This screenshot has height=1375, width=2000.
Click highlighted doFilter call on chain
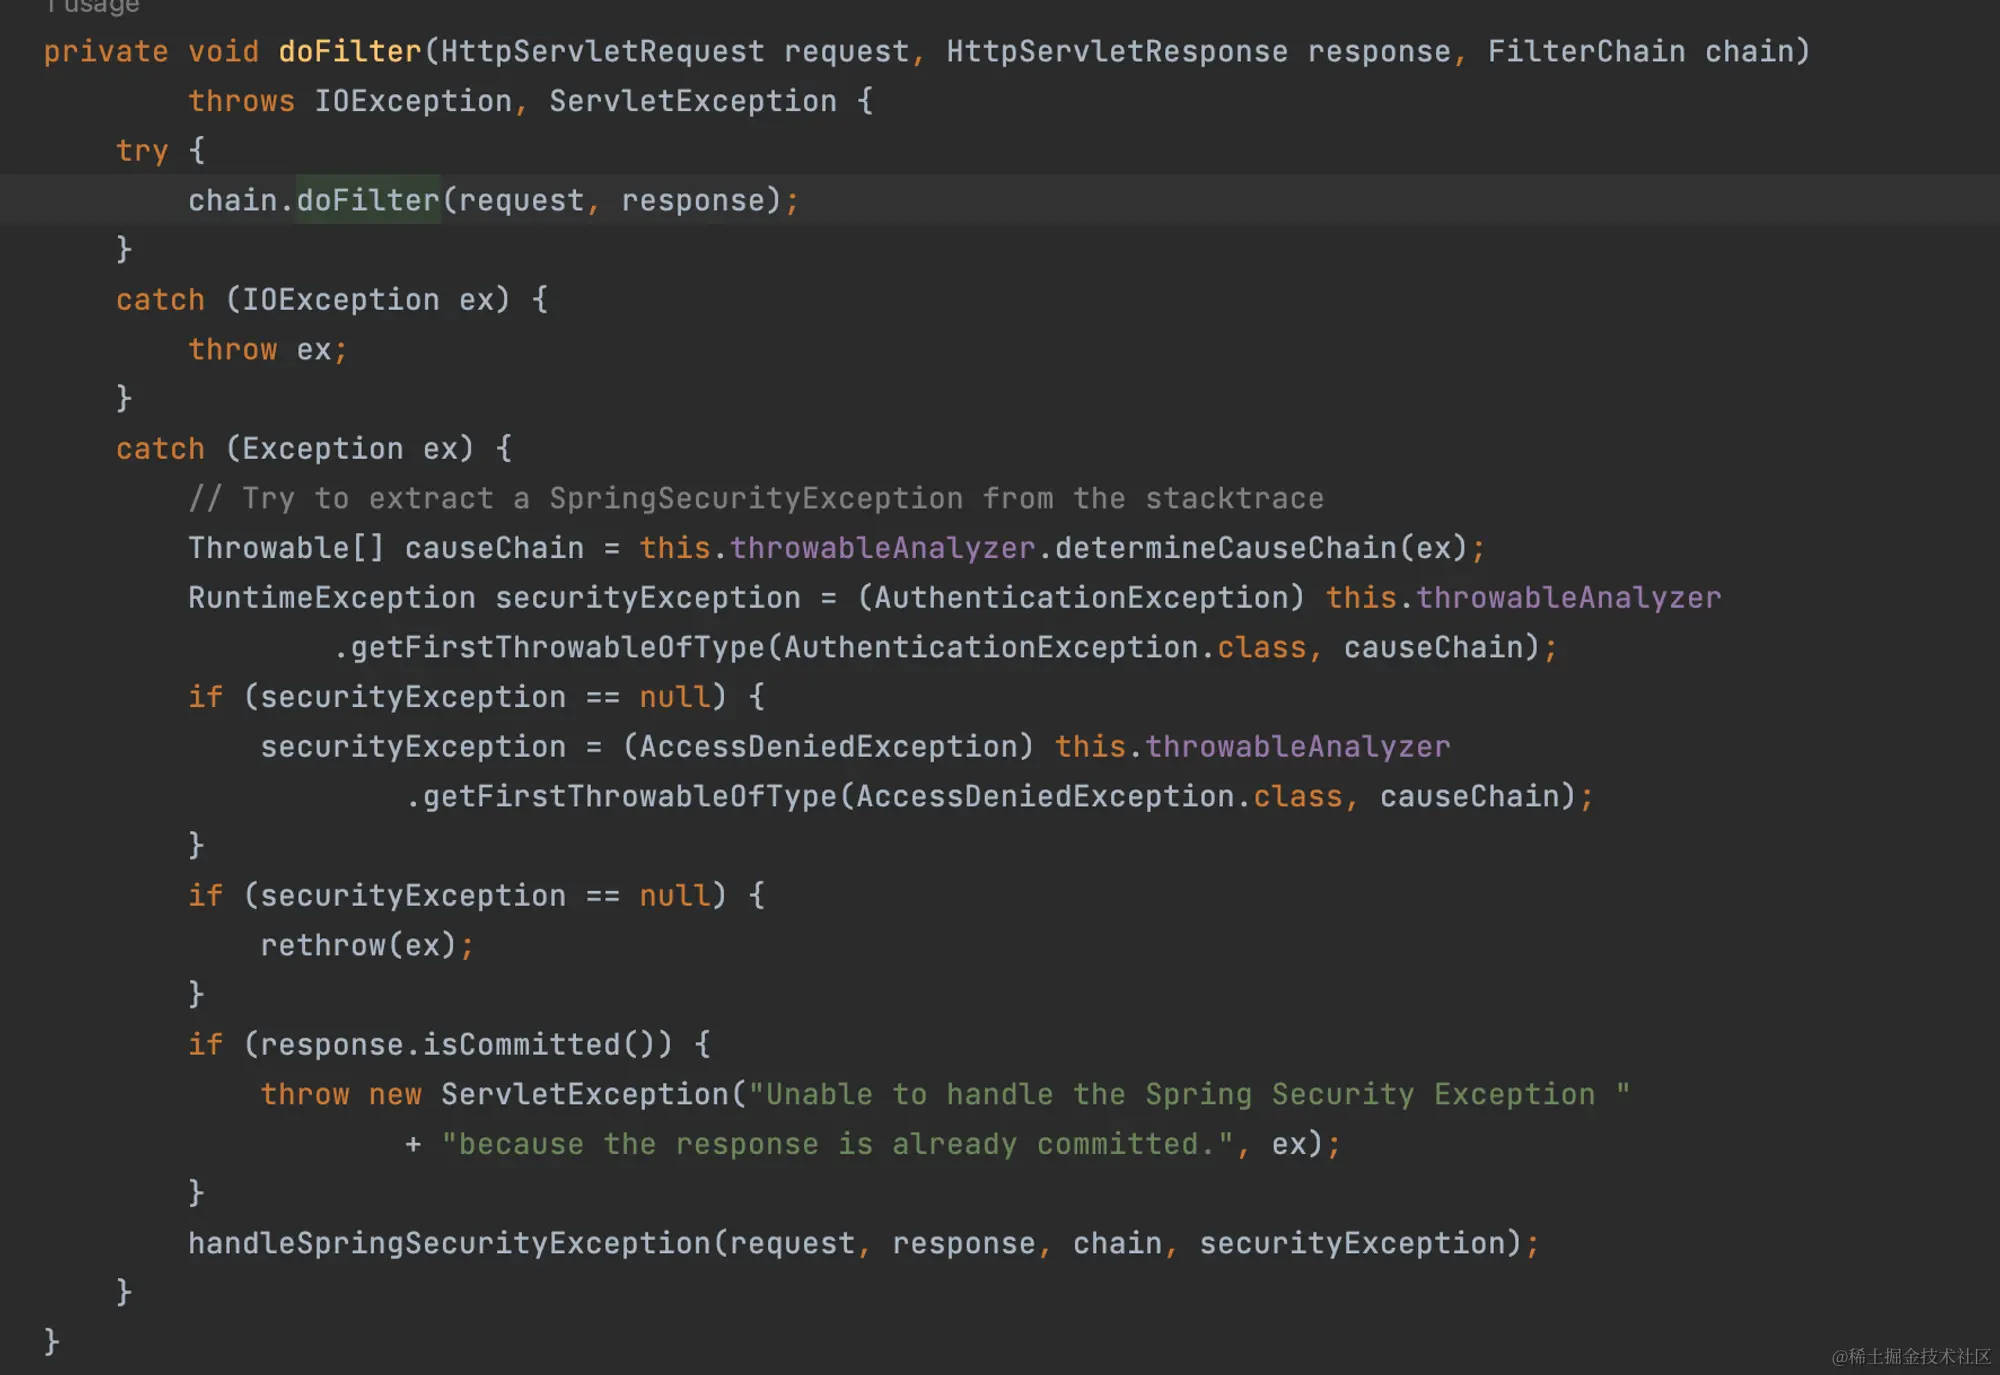[367, 200]
